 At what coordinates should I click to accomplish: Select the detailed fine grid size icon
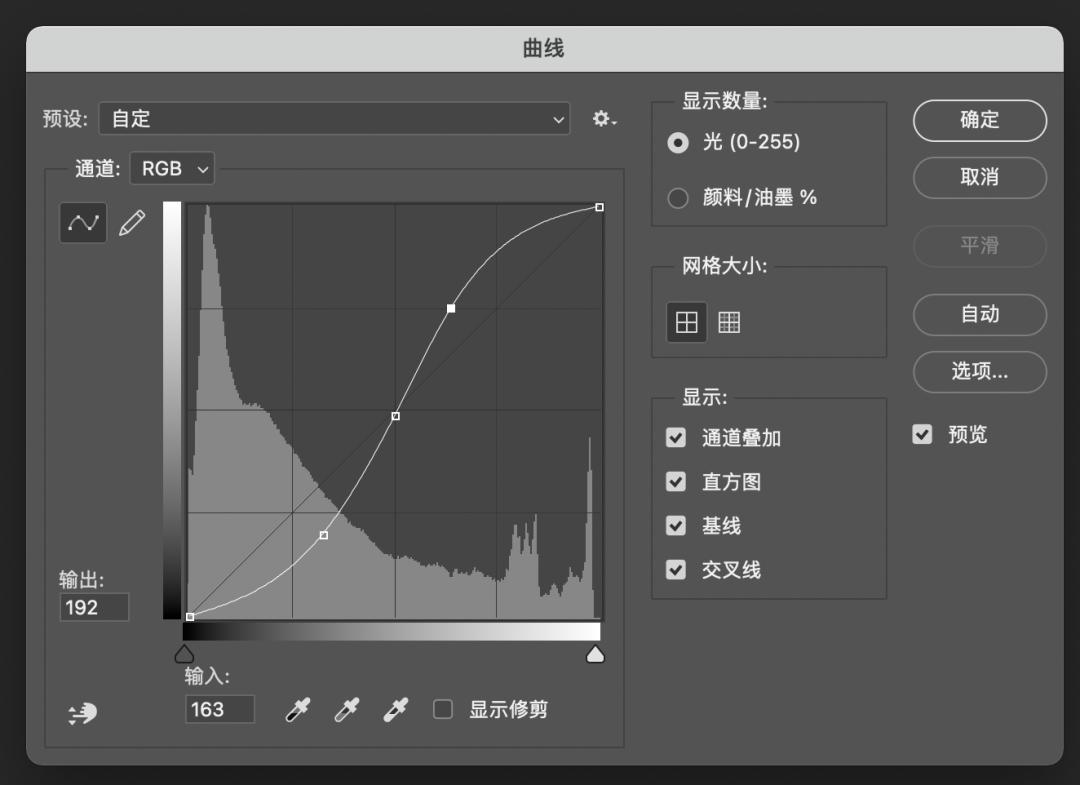pyautogui.click(x=729, y=321)
